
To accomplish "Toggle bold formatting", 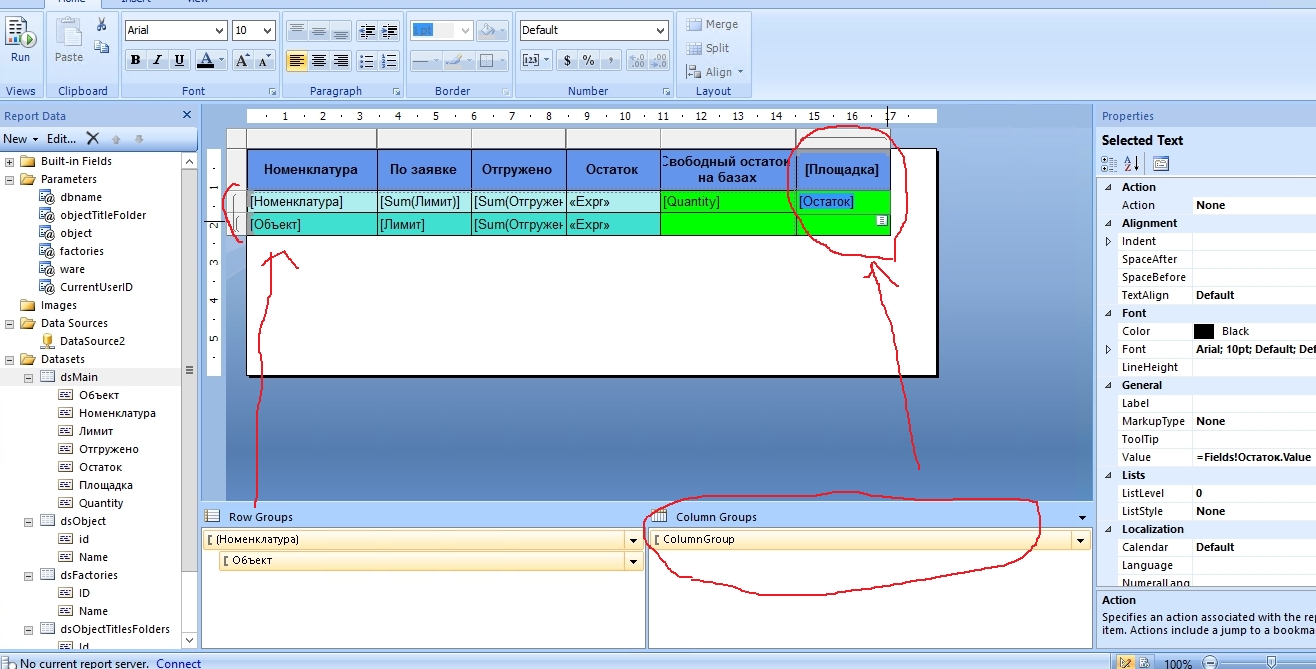I will pyautogui.click(x=135, y=61).
